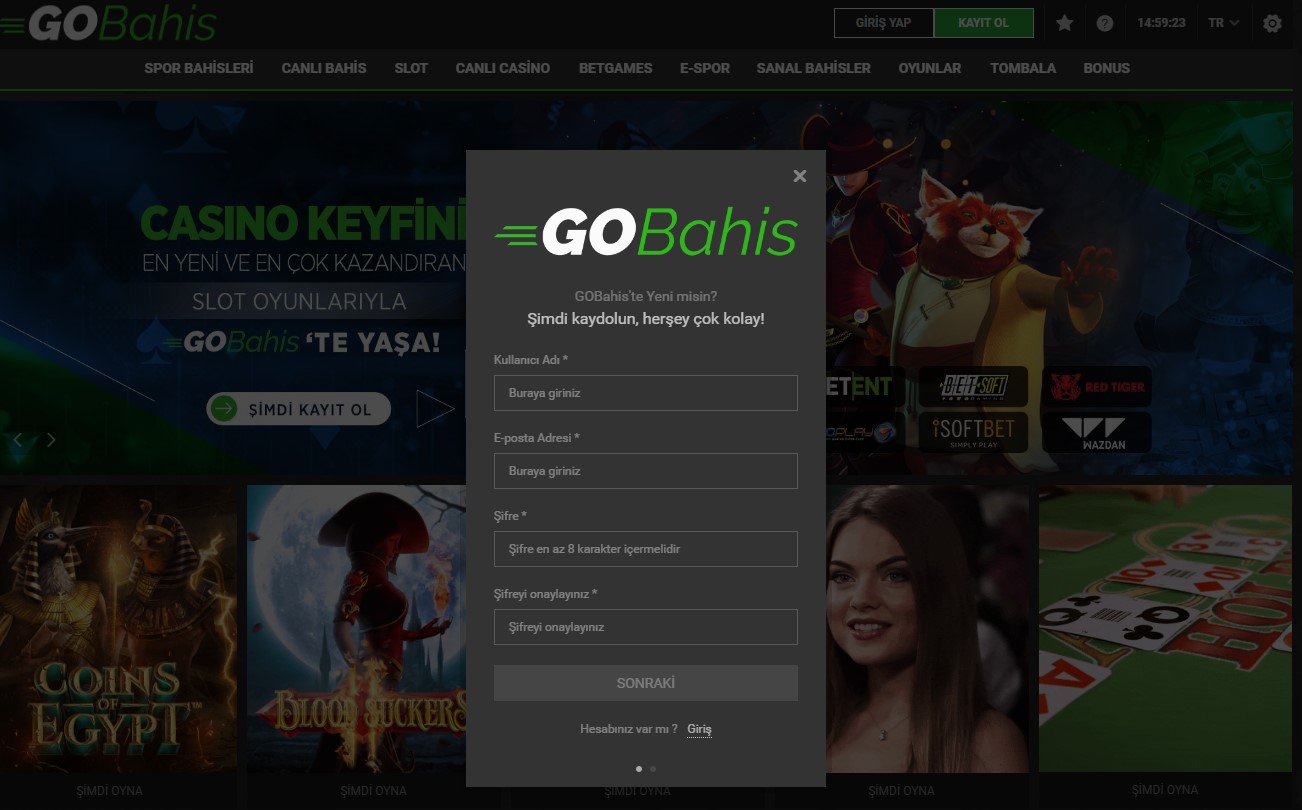Click Şimdi Oyna under Coins of Egypt
This screenshot has width=1302, height=810.
109,791
